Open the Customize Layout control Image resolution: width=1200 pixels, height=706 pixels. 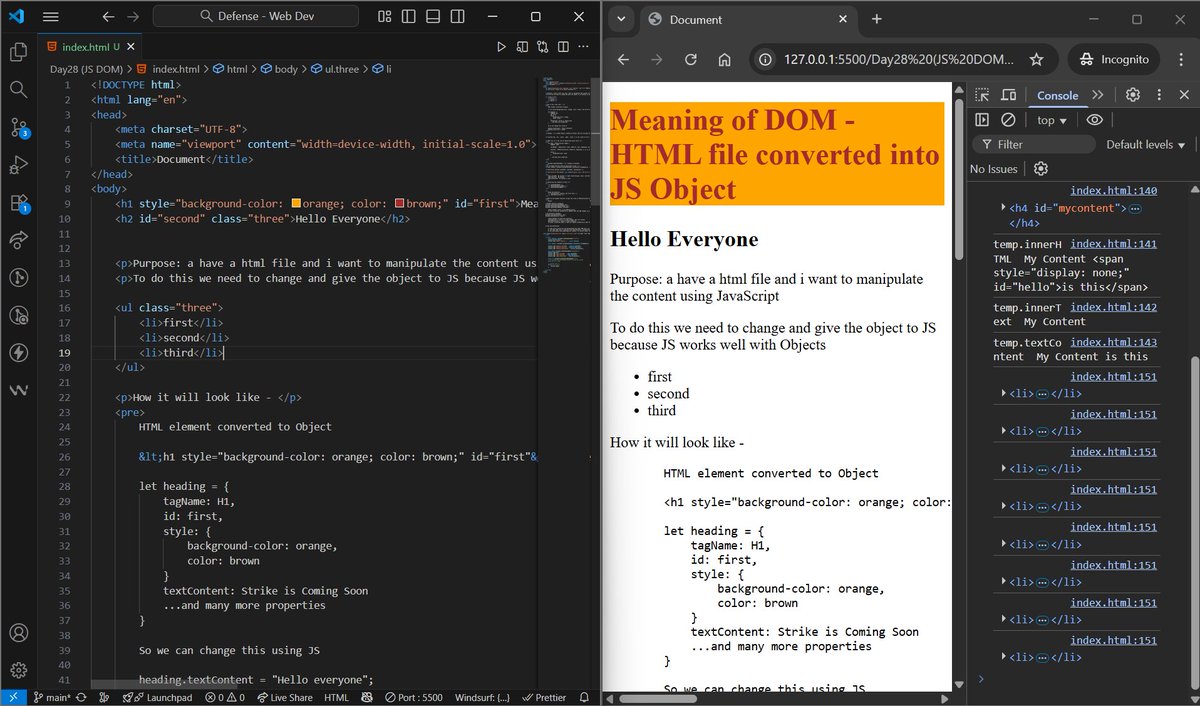pyautogui.click(x=386, y=17)
